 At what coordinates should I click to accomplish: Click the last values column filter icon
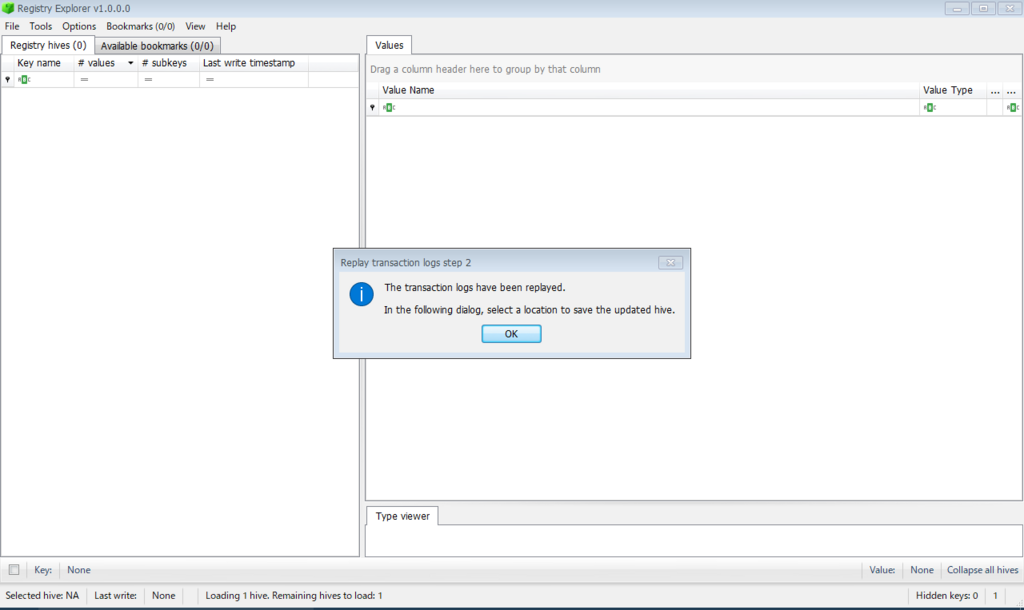1012,107
